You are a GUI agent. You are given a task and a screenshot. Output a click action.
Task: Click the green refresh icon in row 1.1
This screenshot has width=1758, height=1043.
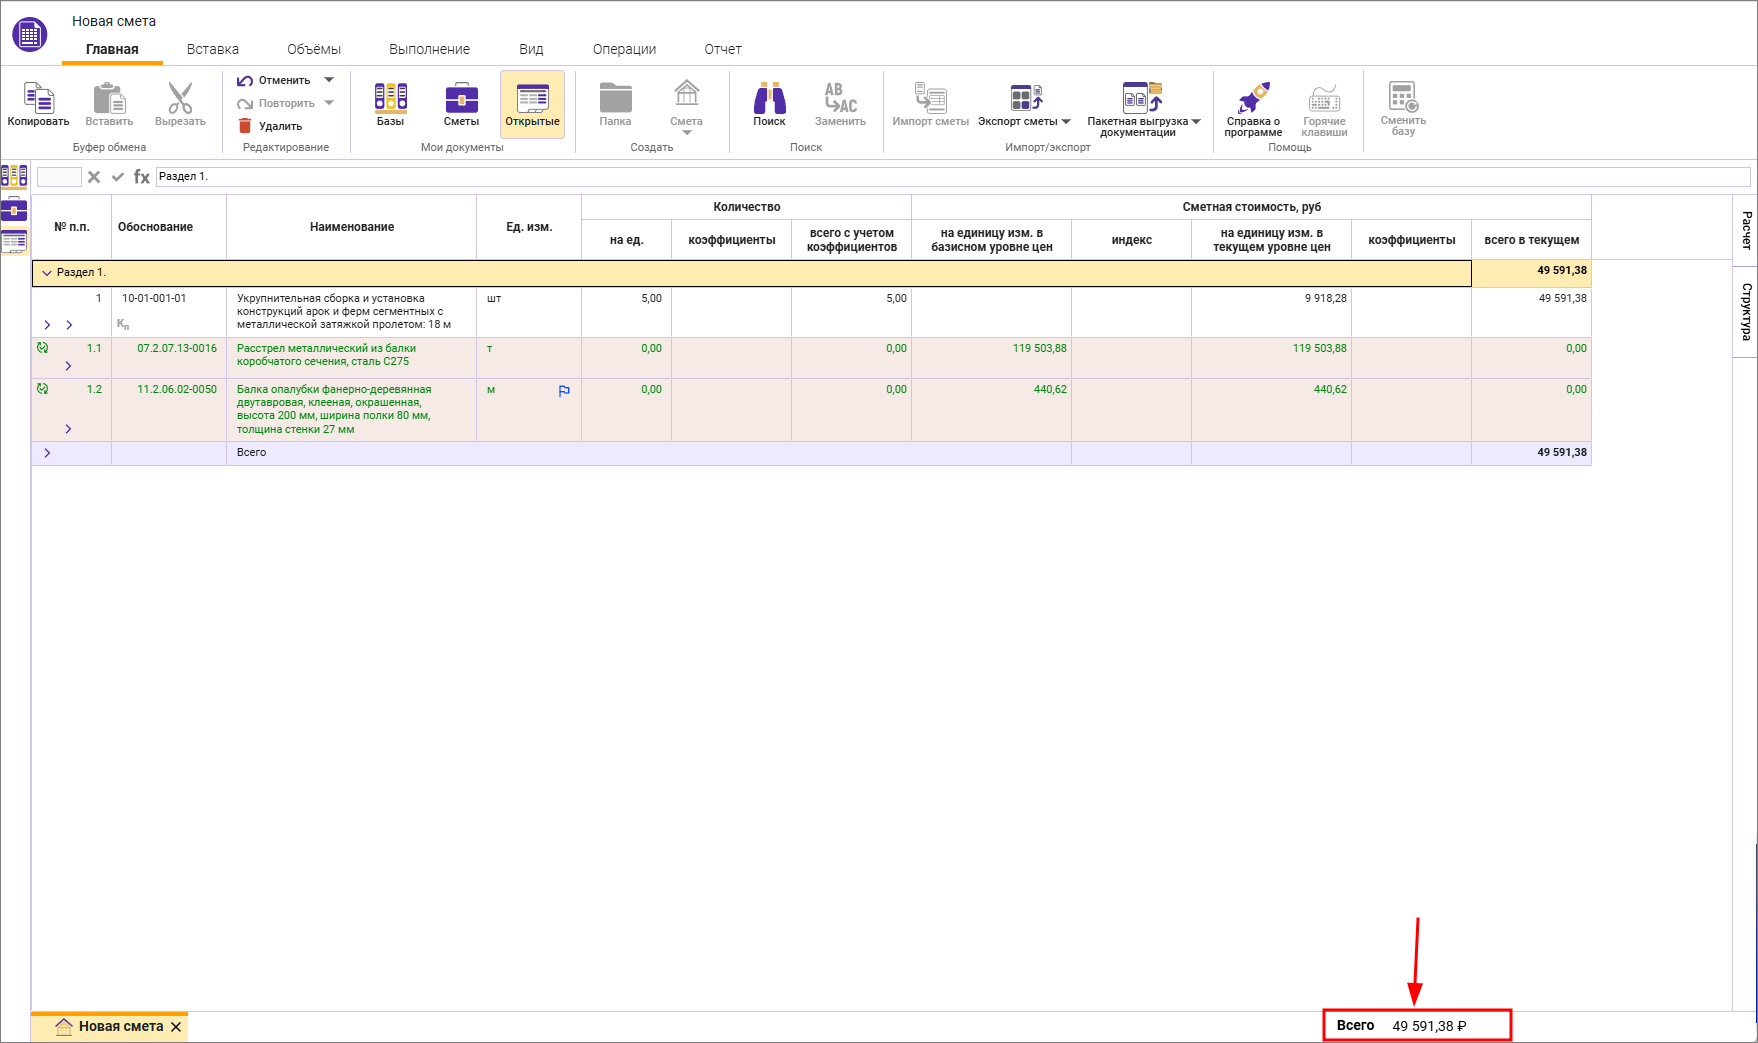coord(42,348)
